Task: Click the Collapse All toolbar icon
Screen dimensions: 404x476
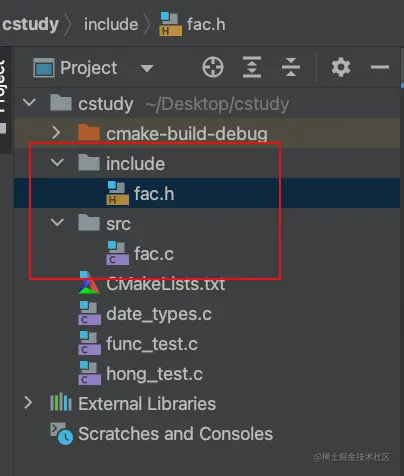Action: pos(291,67)
